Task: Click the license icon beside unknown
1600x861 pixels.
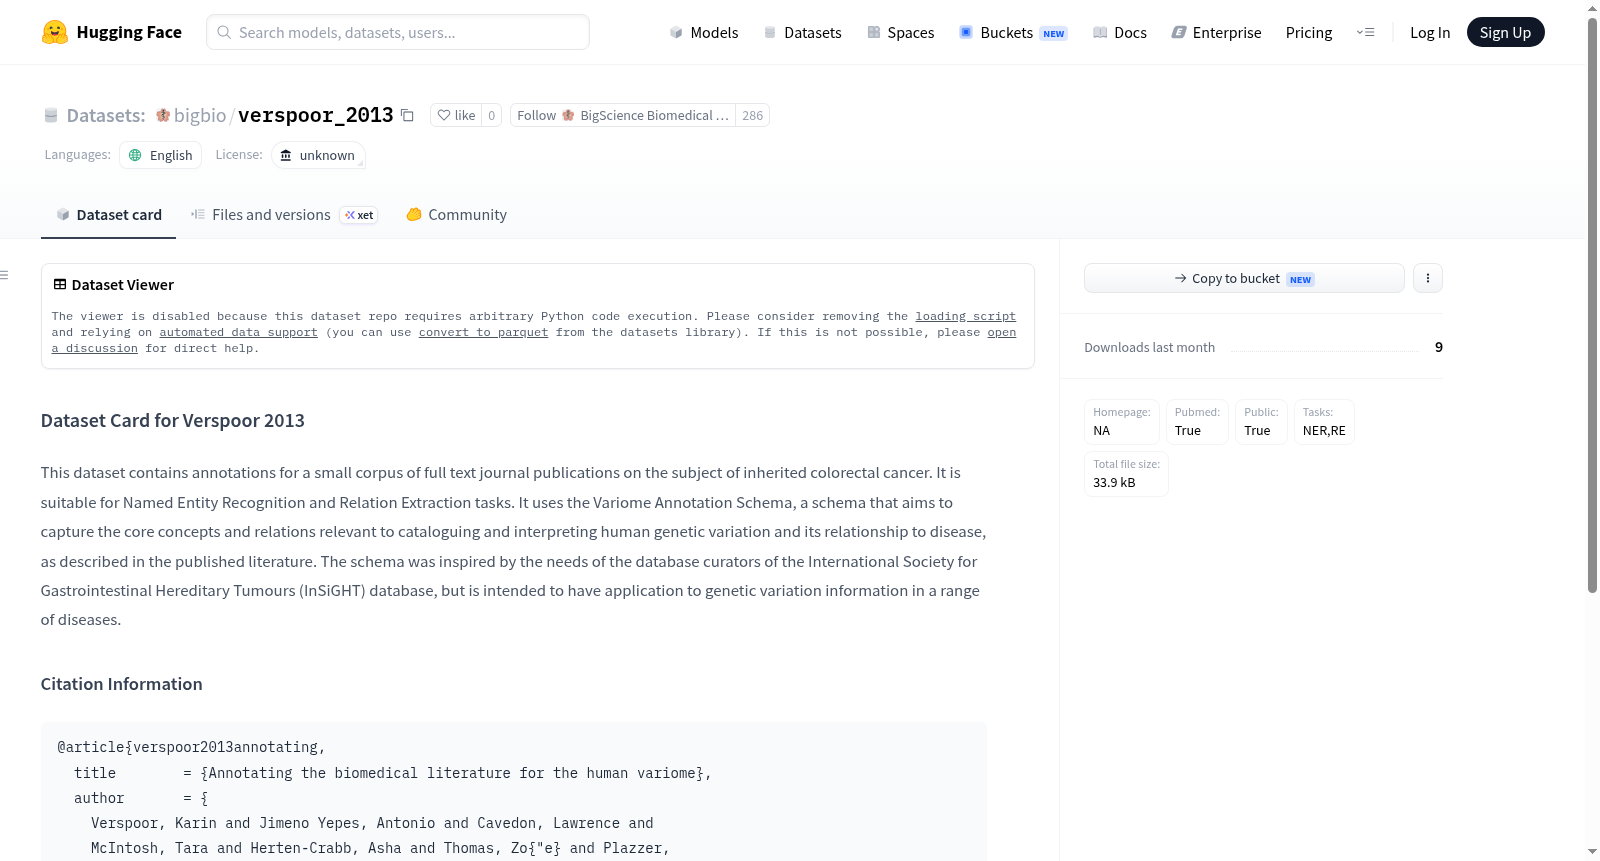Action: (286, 155)
